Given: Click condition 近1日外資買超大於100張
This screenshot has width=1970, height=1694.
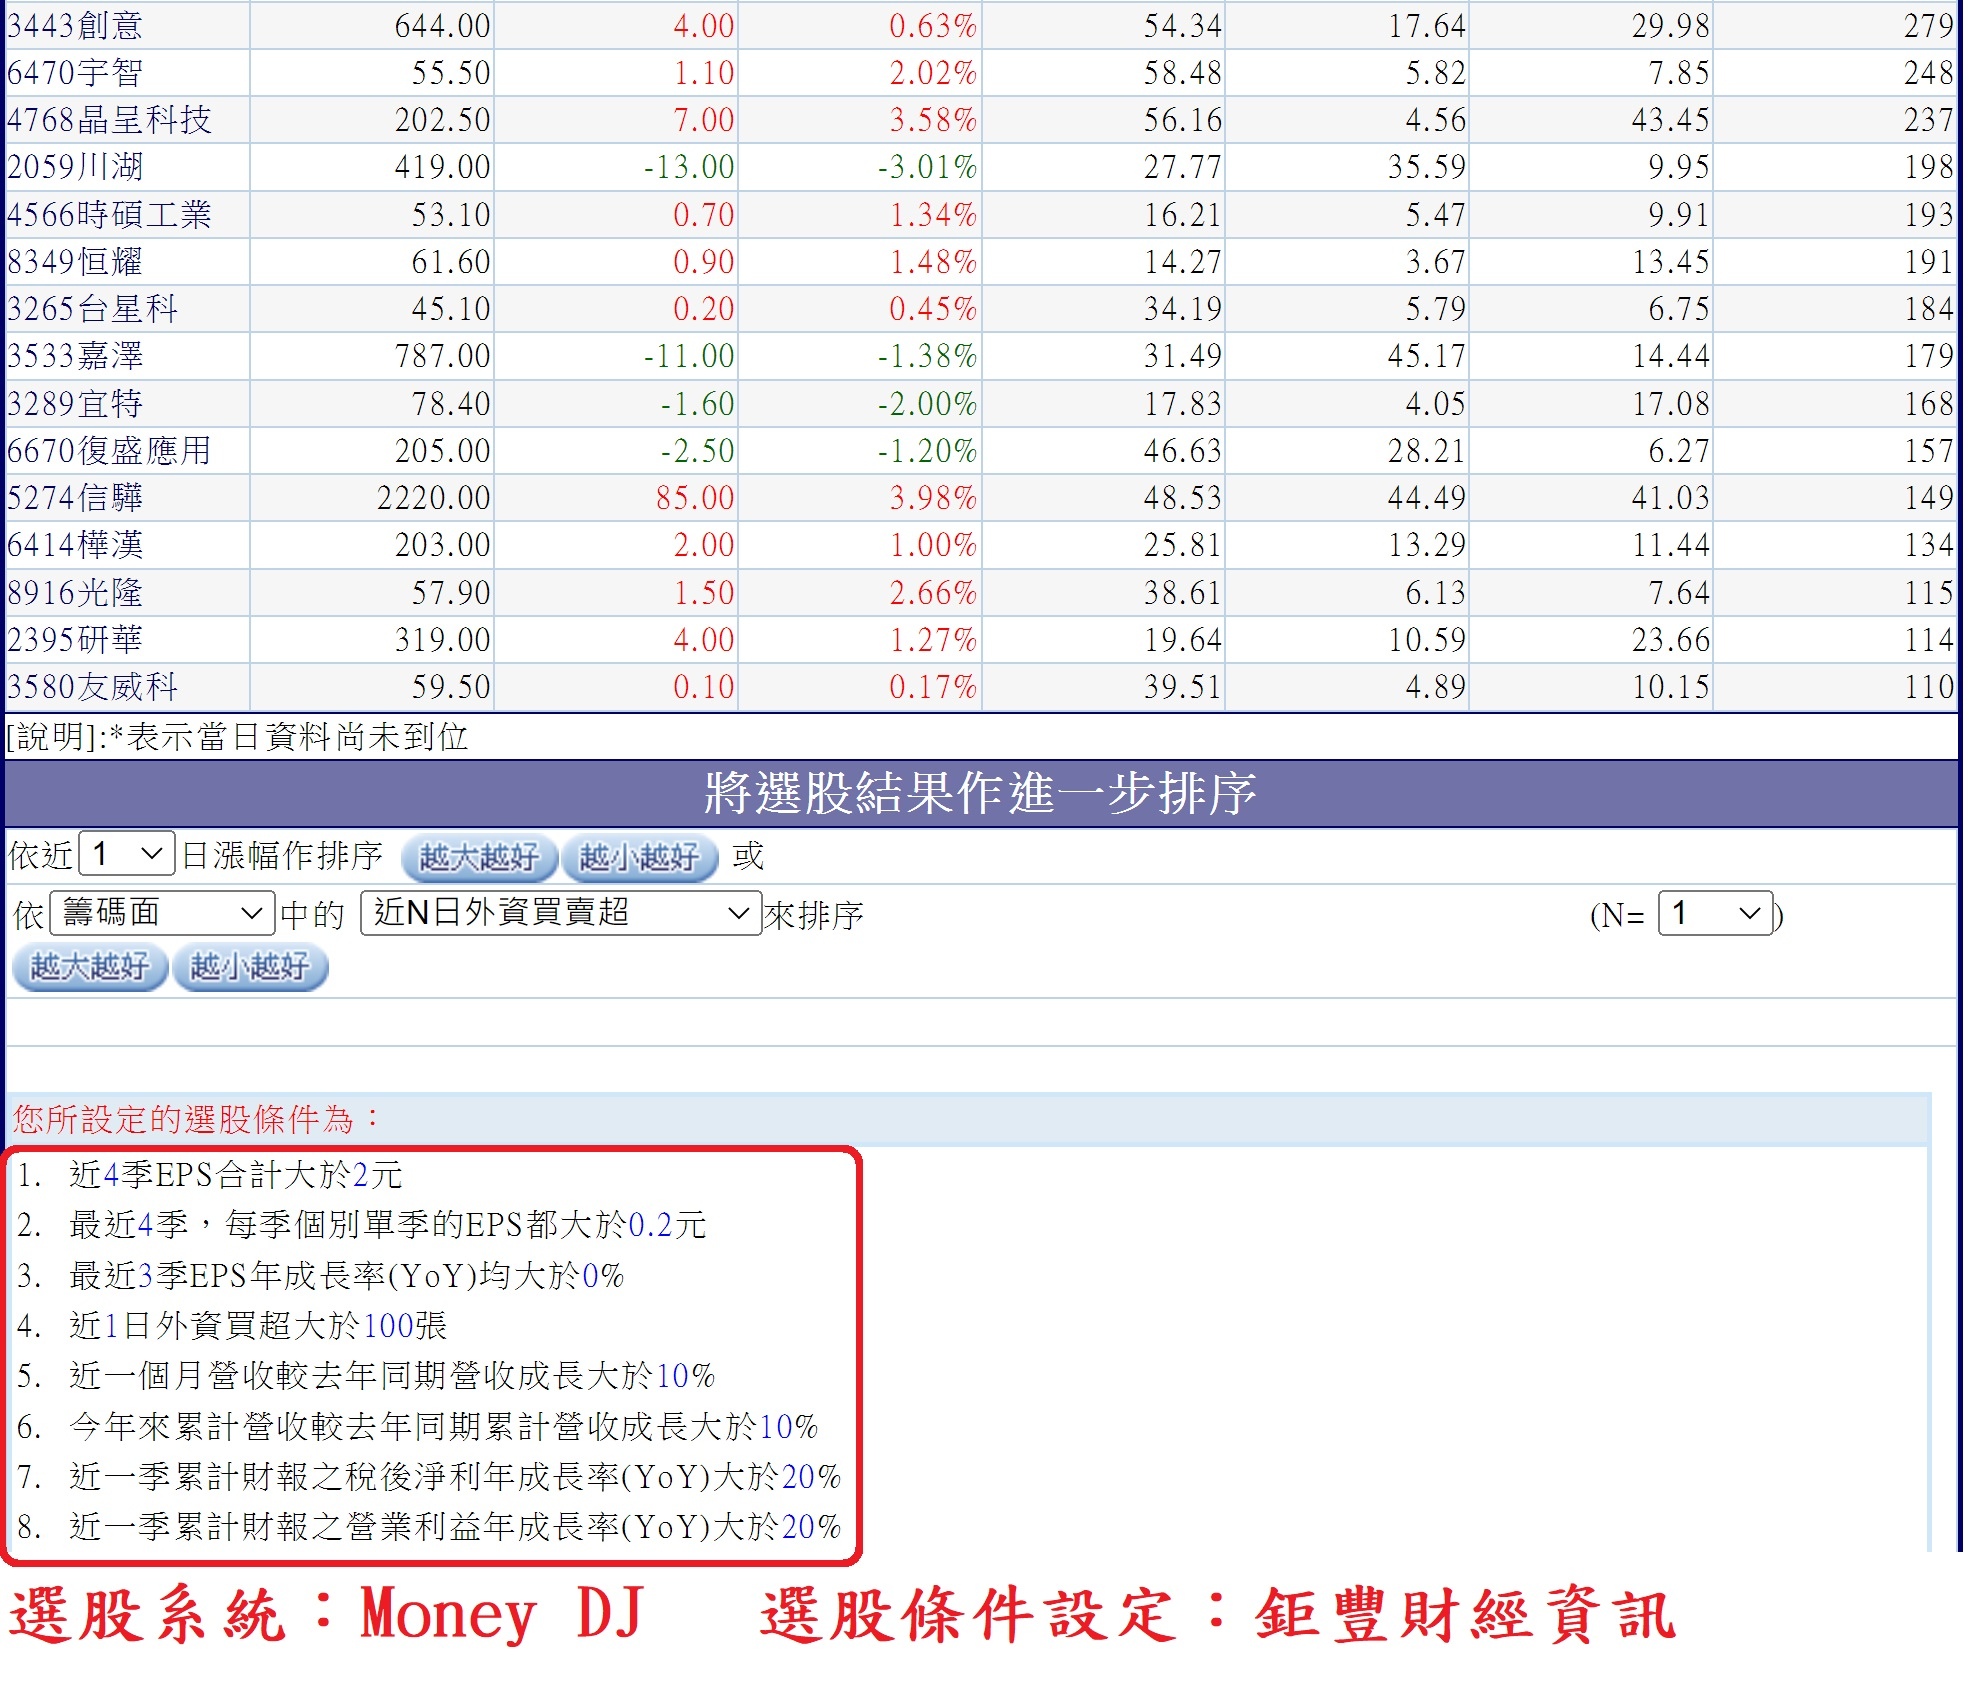Looking at the screenshot, I should (x=257, y=1326).
